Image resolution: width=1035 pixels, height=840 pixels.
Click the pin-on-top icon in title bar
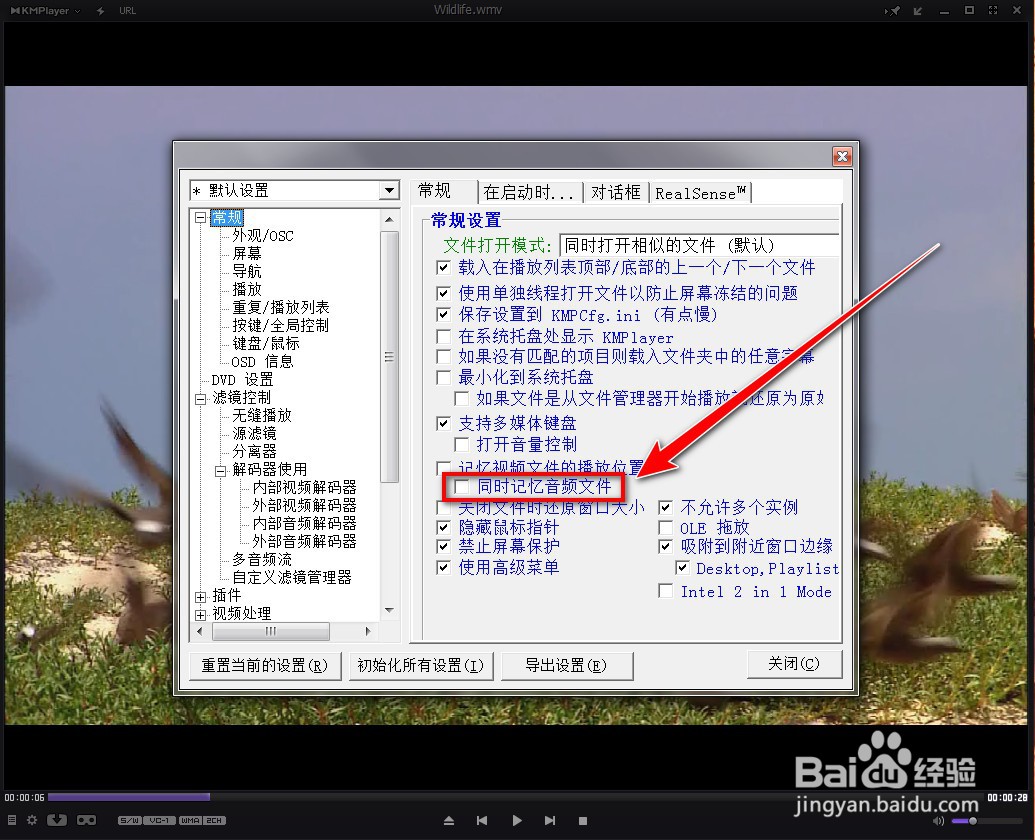click(x=895, y=10)
